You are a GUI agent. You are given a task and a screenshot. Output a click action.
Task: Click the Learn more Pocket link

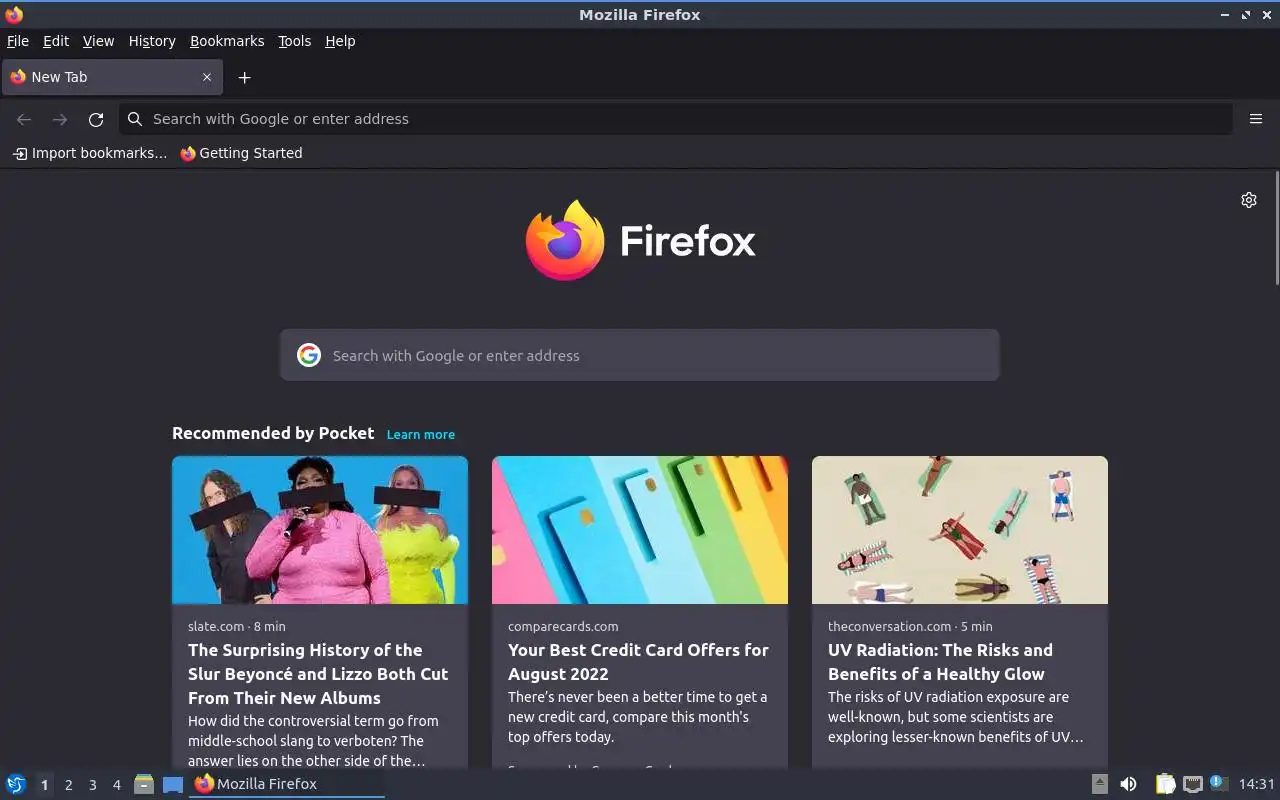[421, 434]
